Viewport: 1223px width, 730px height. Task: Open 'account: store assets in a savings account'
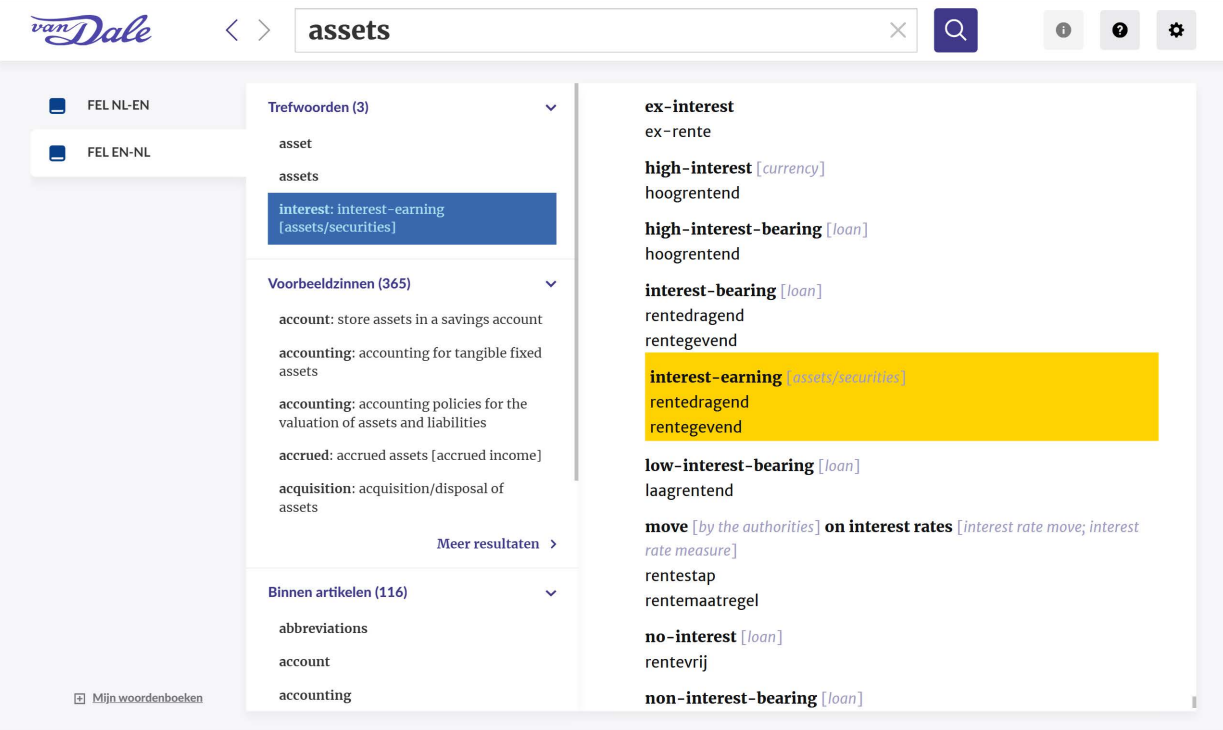(x=411, y=319)
